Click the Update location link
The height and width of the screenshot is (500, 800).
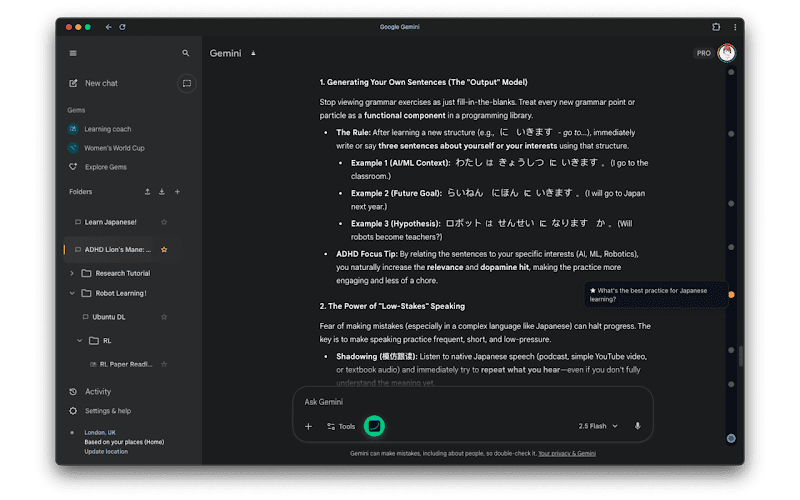tap(107, 451)
